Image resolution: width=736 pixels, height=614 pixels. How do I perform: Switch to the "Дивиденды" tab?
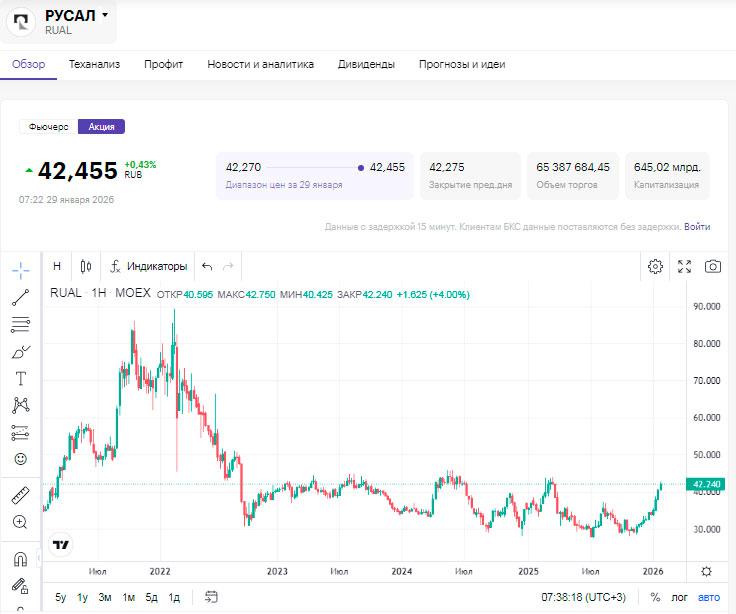click(x=366, y=64)
